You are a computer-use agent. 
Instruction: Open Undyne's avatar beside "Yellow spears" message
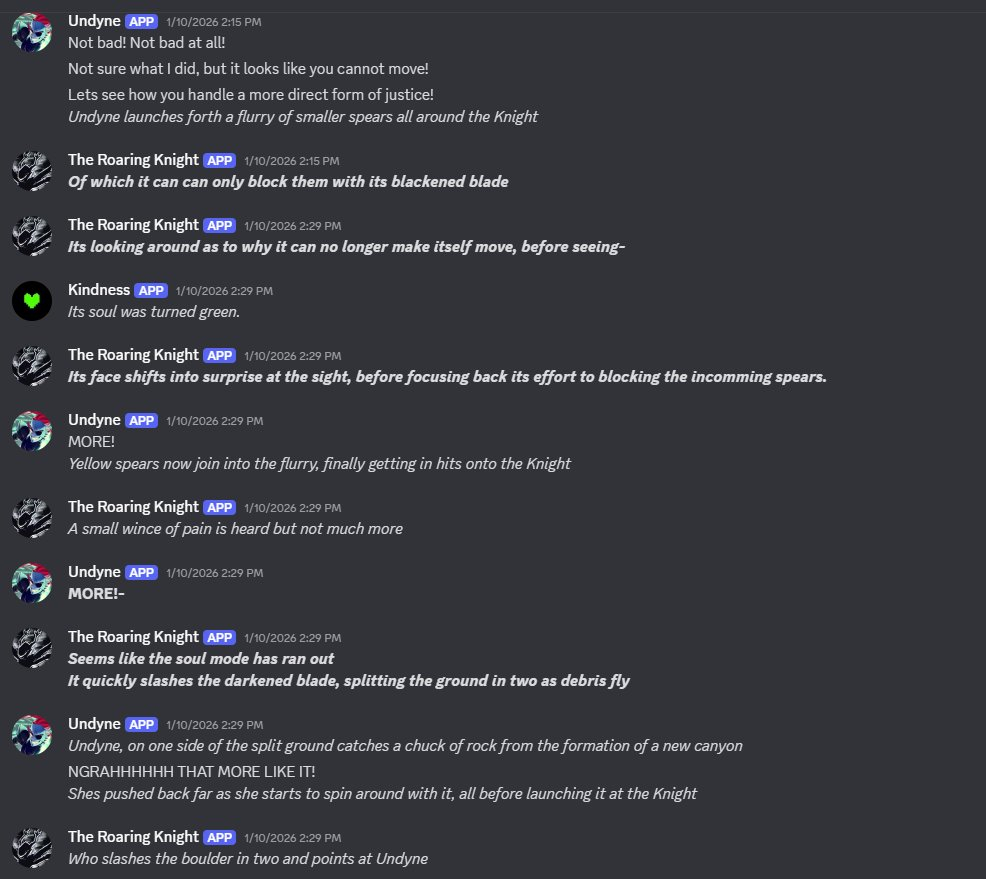tap(31, 431)
